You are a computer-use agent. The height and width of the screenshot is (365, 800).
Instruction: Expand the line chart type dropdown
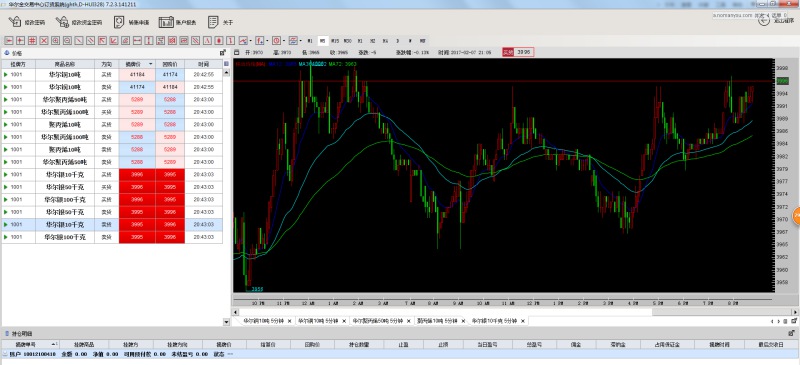251,40
